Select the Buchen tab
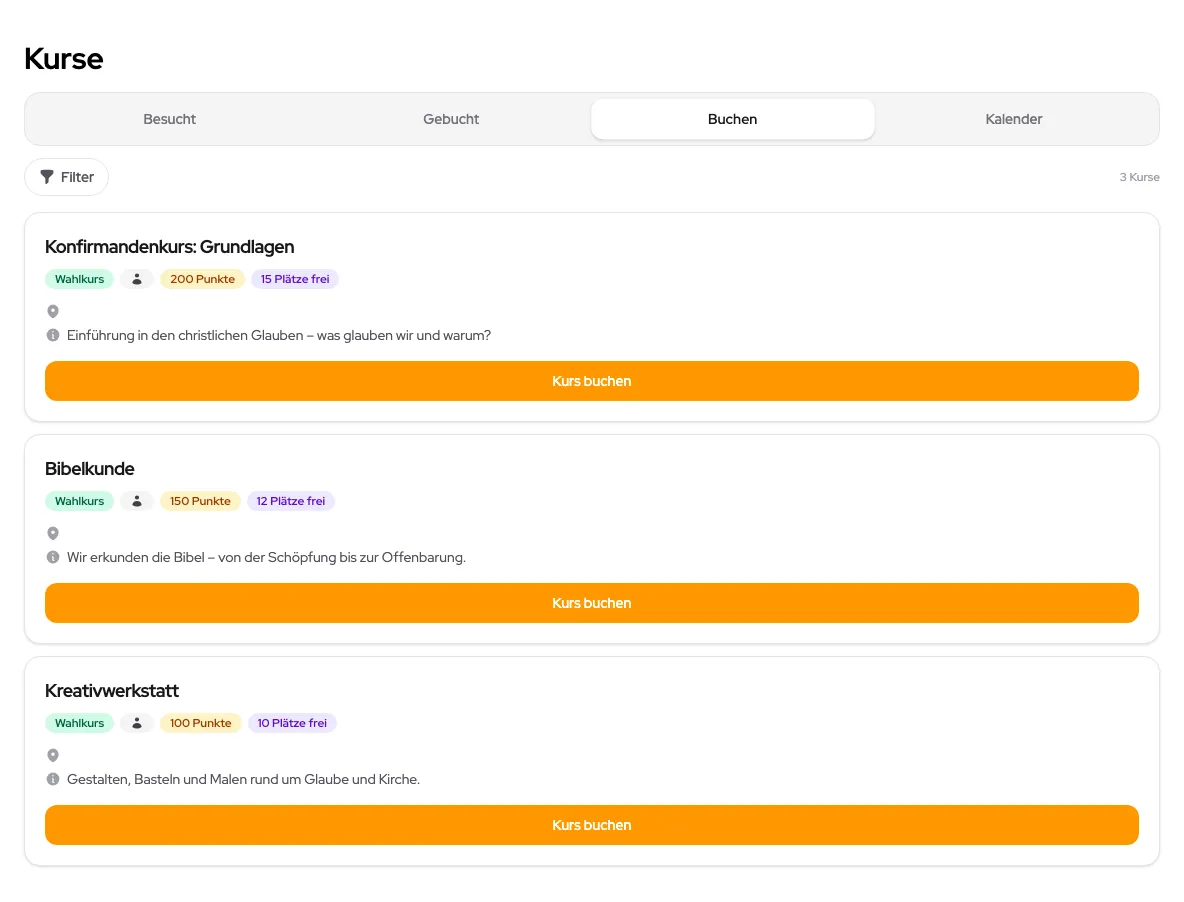1184x902 pixels. [732, 119]
